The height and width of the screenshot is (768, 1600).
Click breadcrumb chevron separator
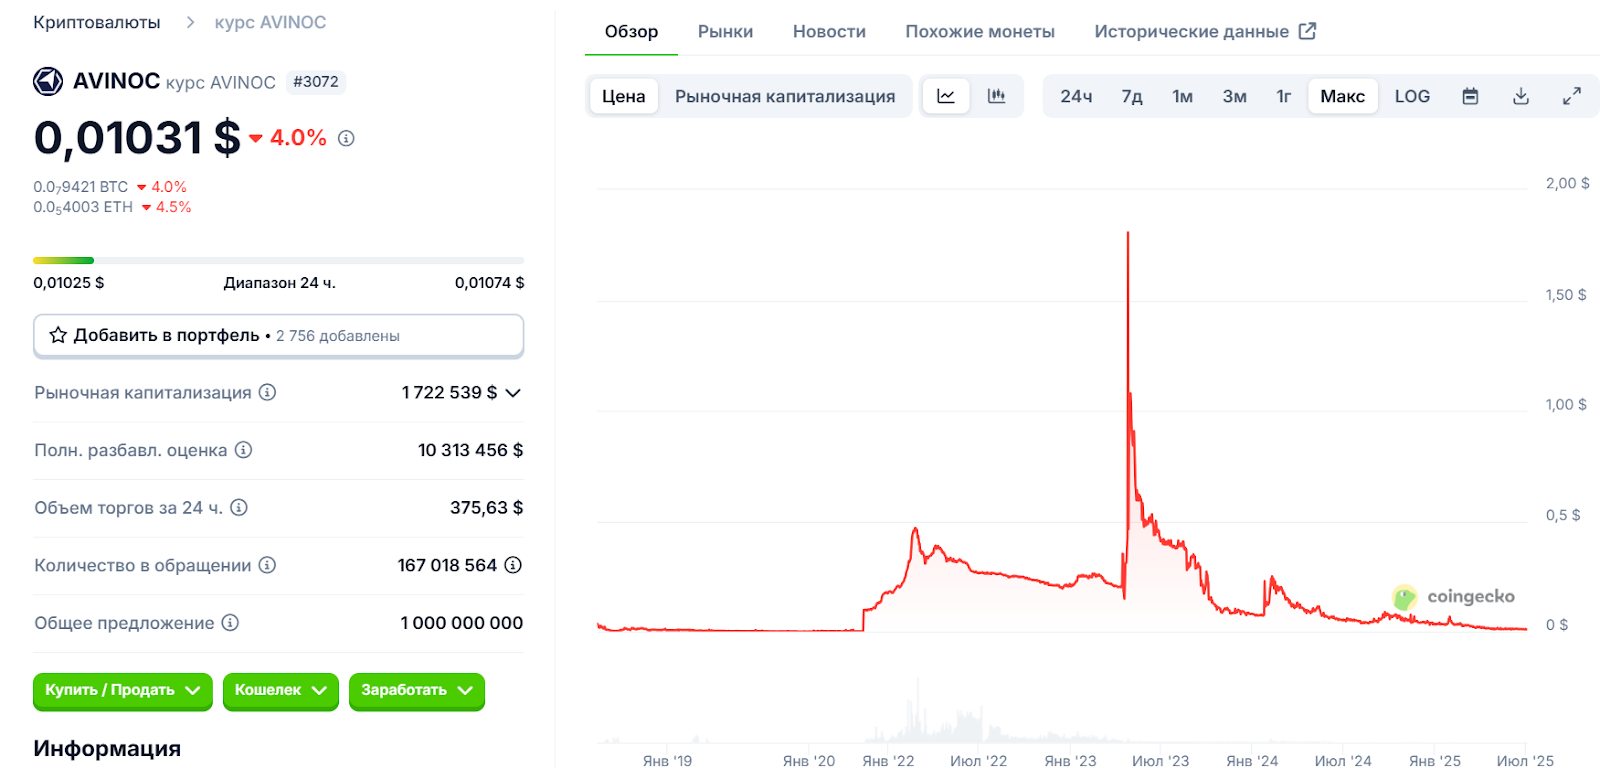click(x=190, y=22)
